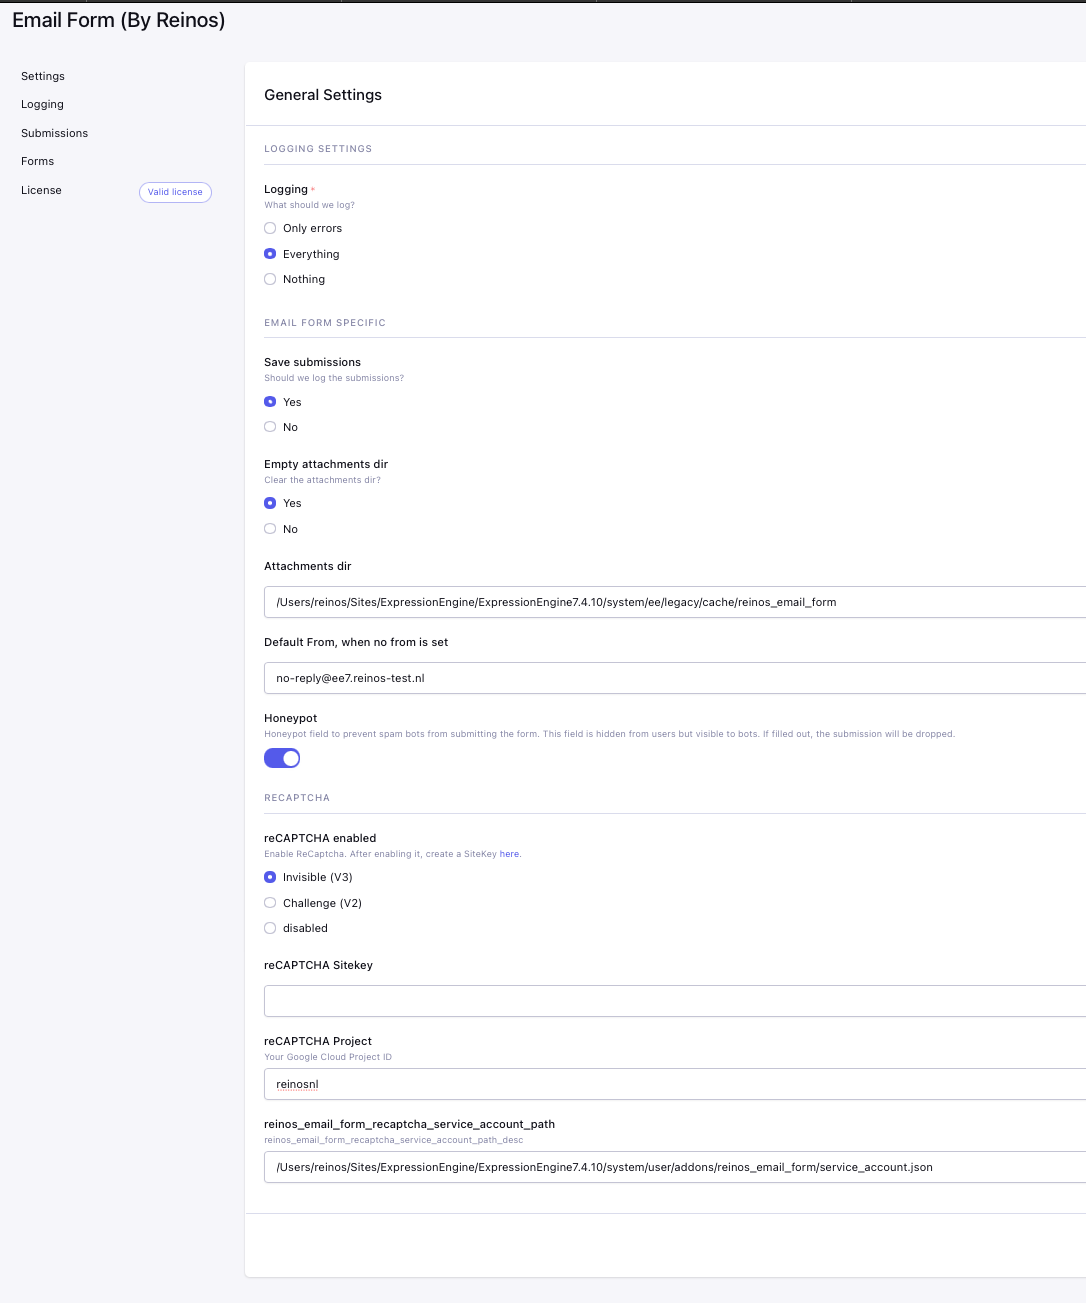Image resolution: width=1086 pixels, height=1303 pixels.
Task: Click the General Settings heading
Action: point(323,95)
